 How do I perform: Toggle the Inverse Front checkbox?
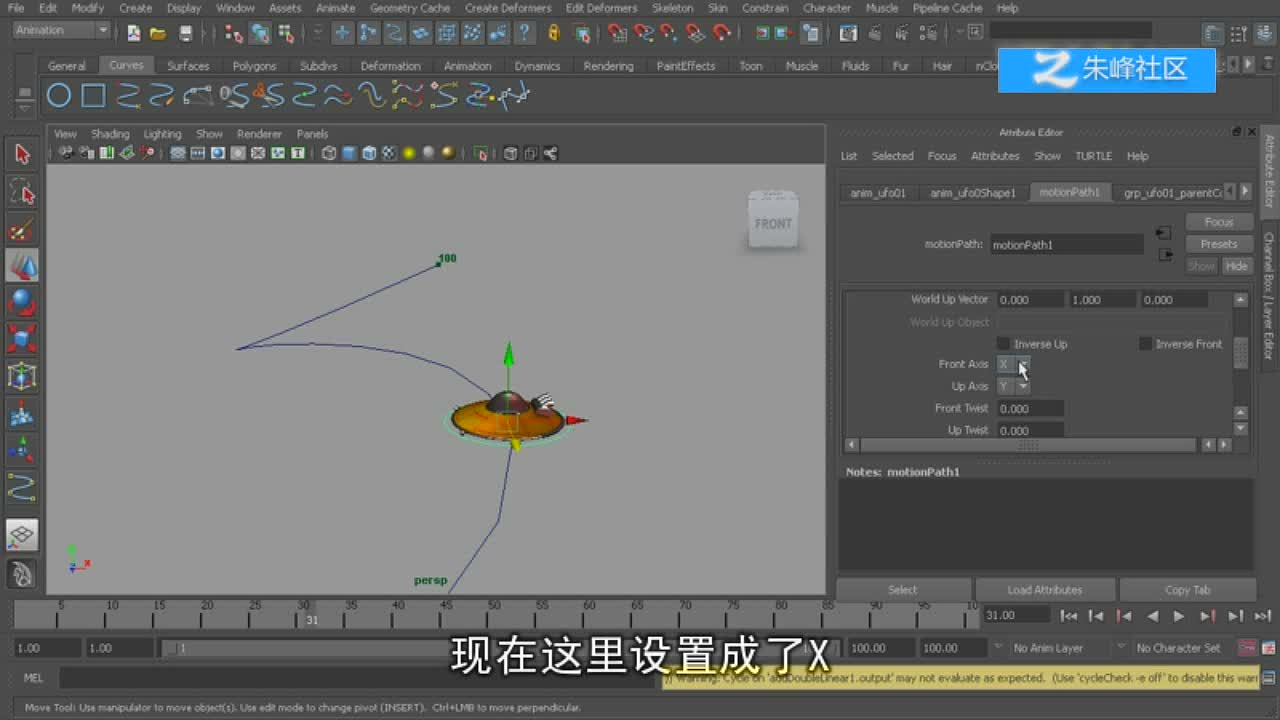pos(1145,344)
